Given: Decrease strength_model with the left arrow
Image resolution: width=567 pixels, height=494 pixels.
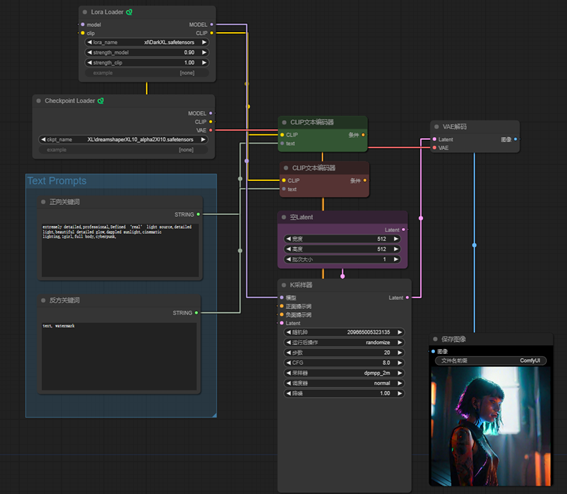Looking at the screenshot, I should [x=89, y=52].
